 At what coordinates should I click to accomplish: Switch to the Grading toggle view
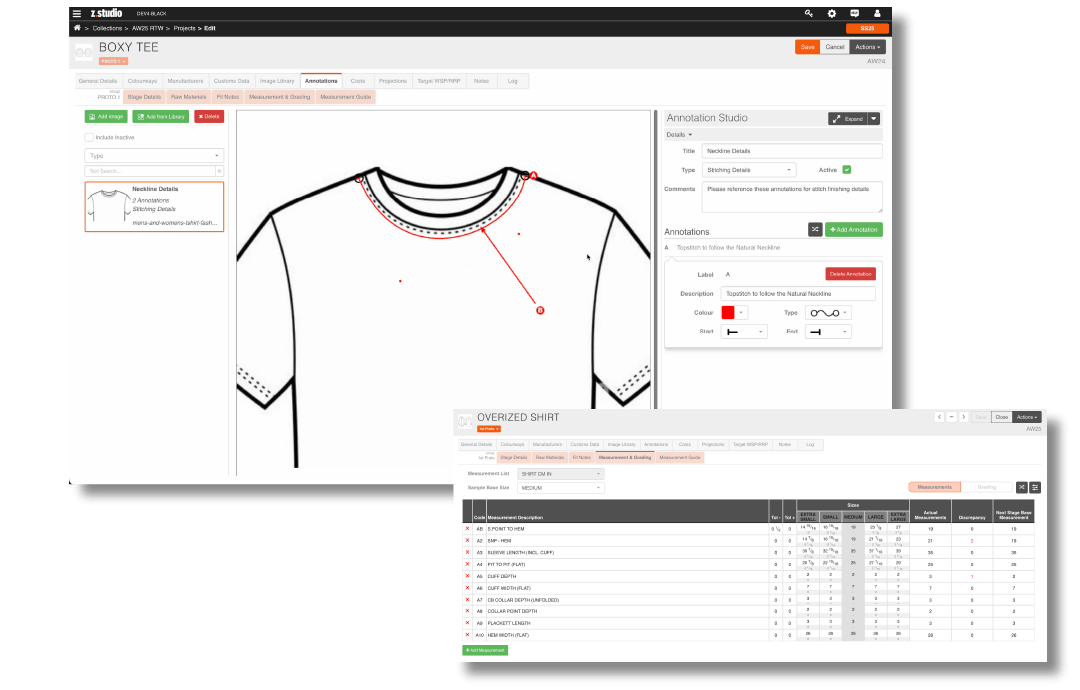[x=986, y=487]
